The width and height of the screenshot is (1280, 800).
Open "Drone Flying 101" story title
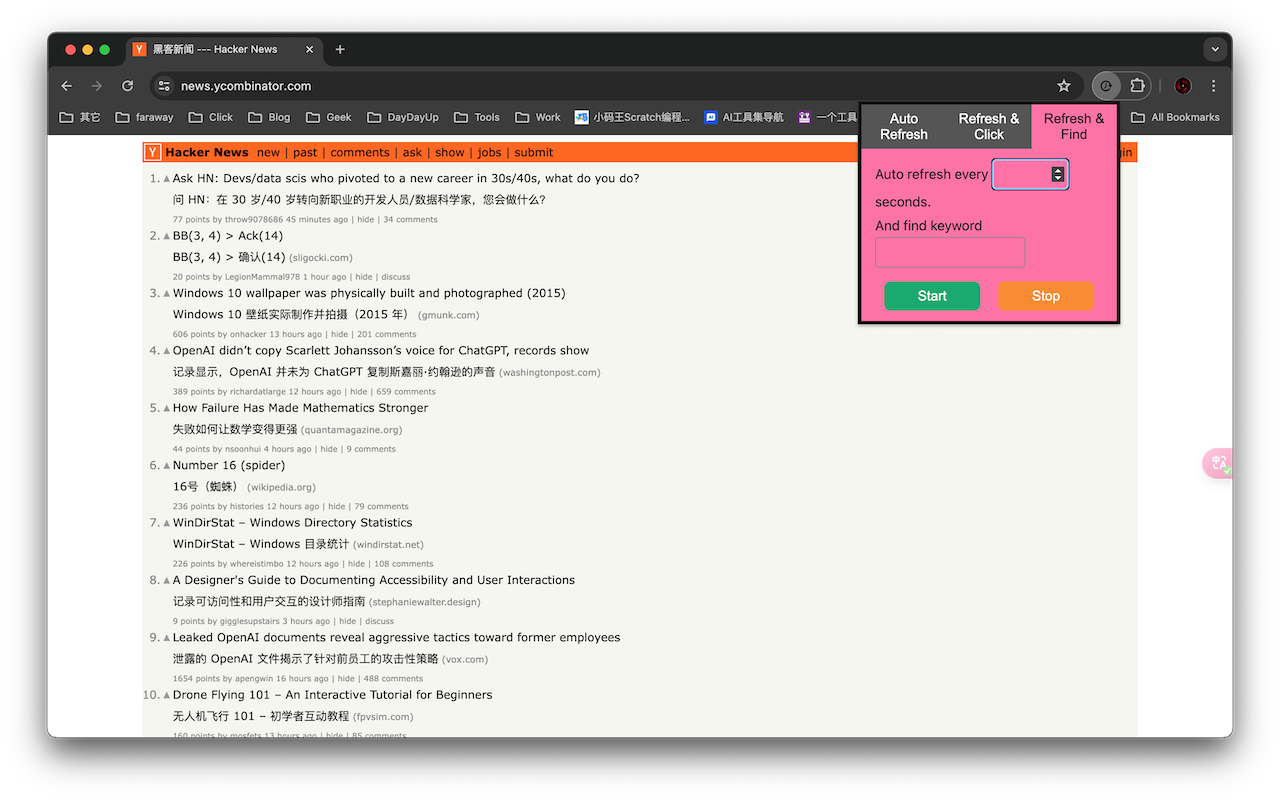(x=333, y=695)
